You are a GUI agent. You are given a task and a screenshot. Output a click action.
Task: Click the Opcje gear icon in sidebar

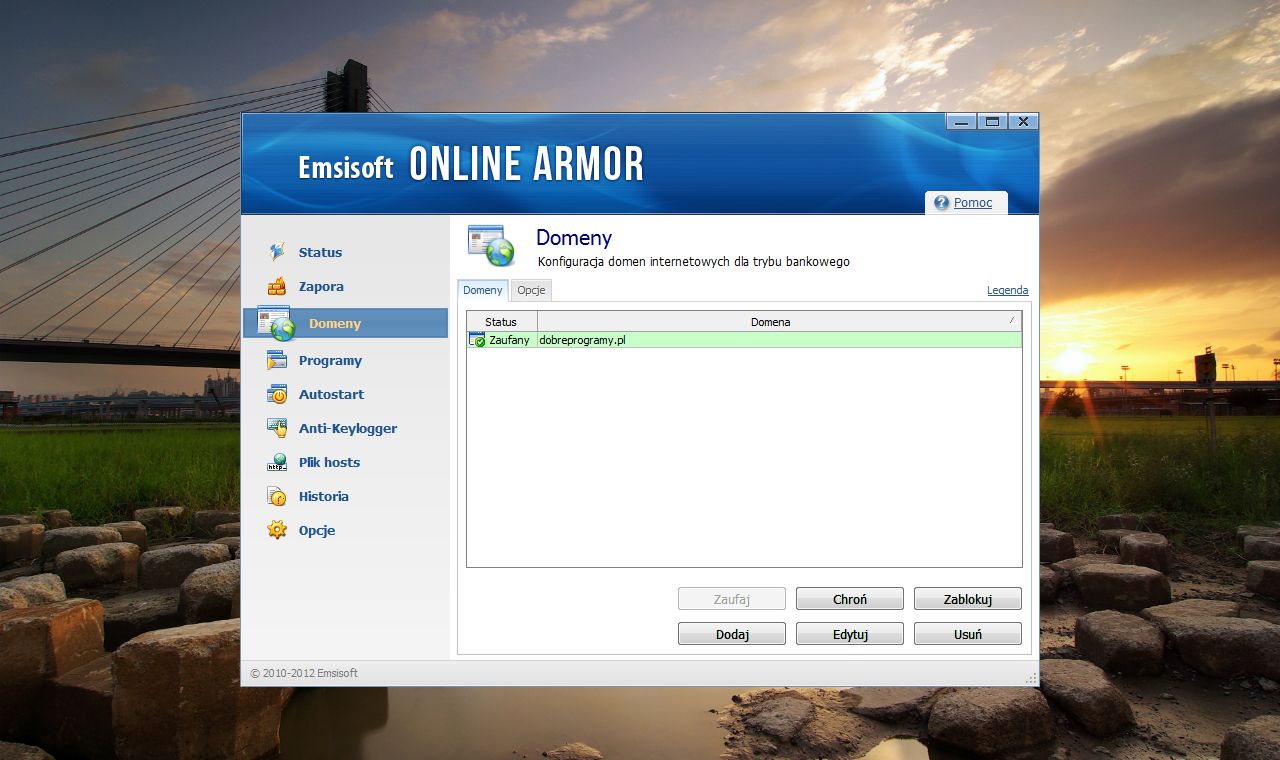coord(277,530)
